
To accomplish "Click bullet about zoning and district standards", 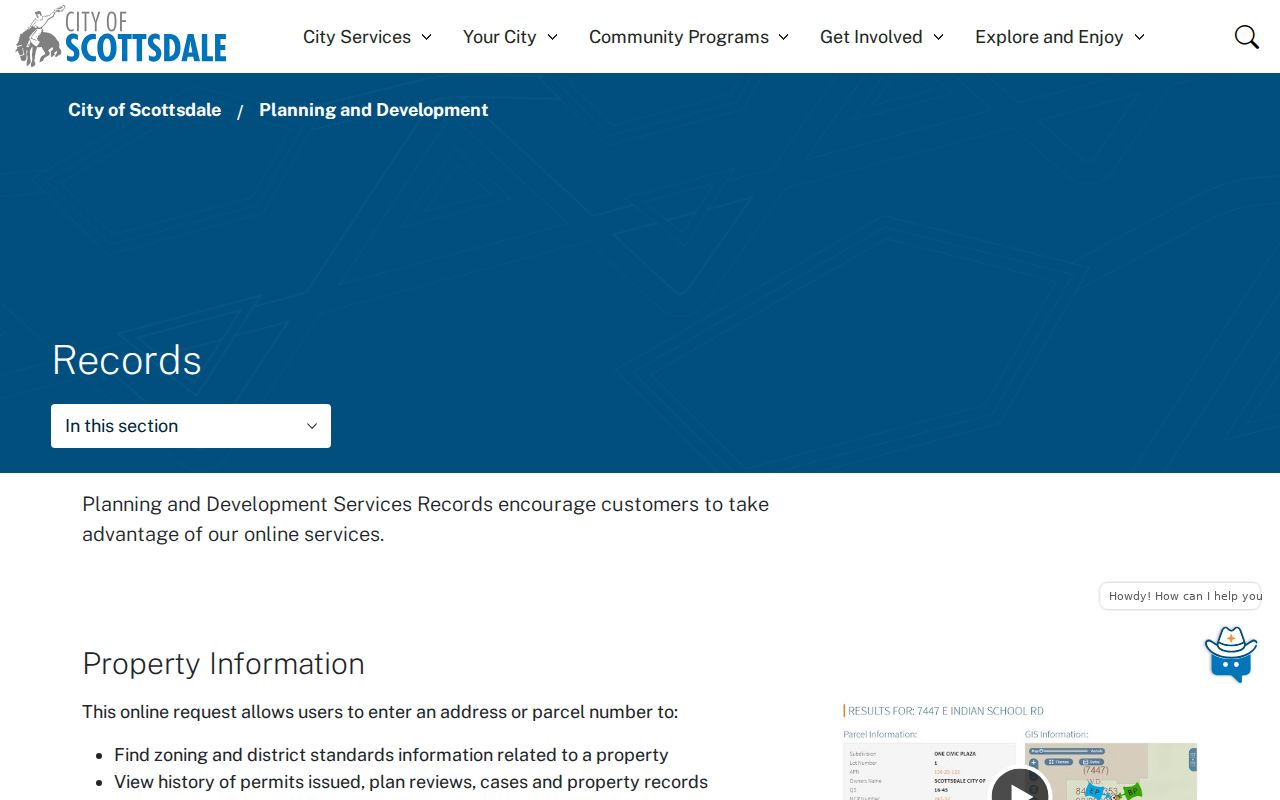I will click(x=391, y=755).
